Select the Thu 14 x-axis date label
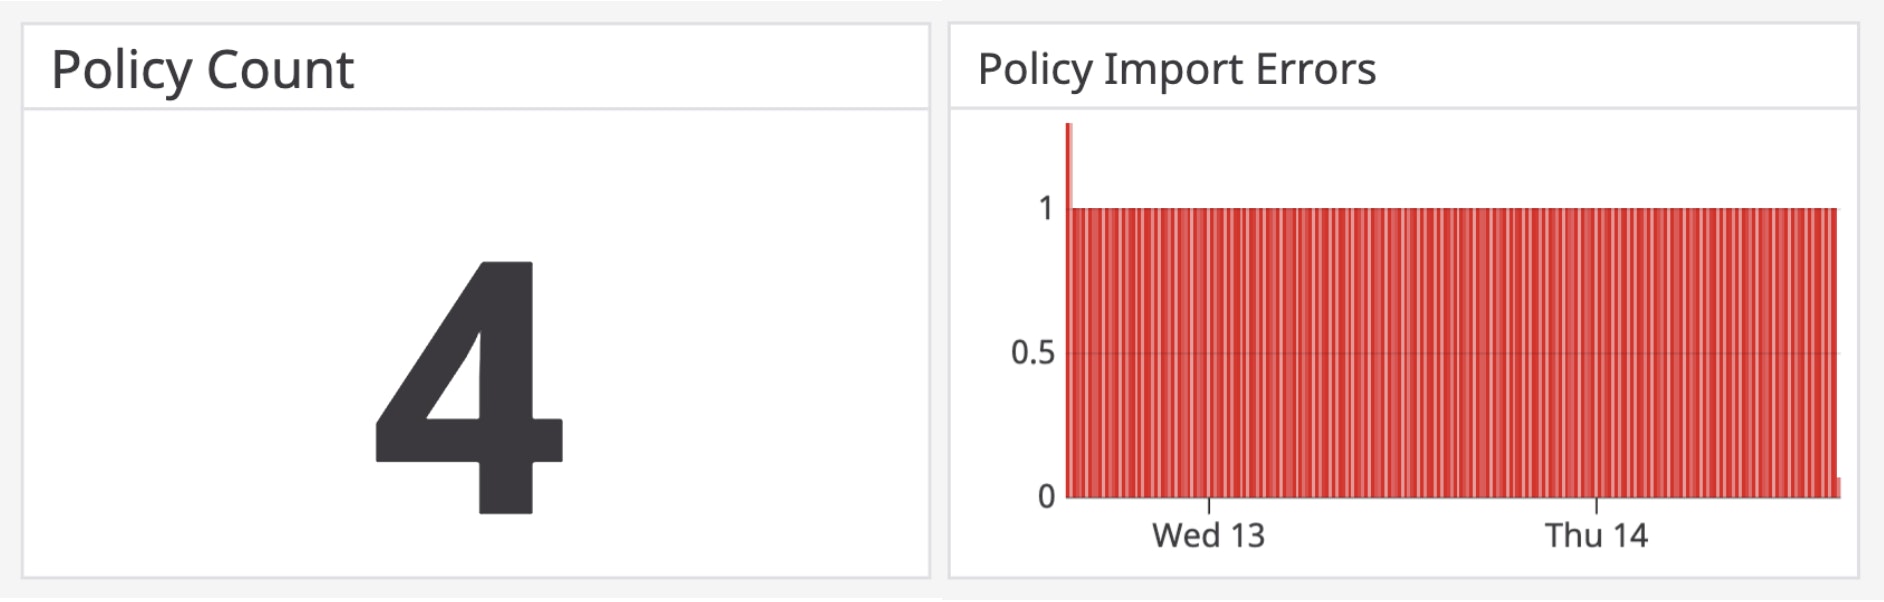The image size is (1884, 602). (1596, 536)
